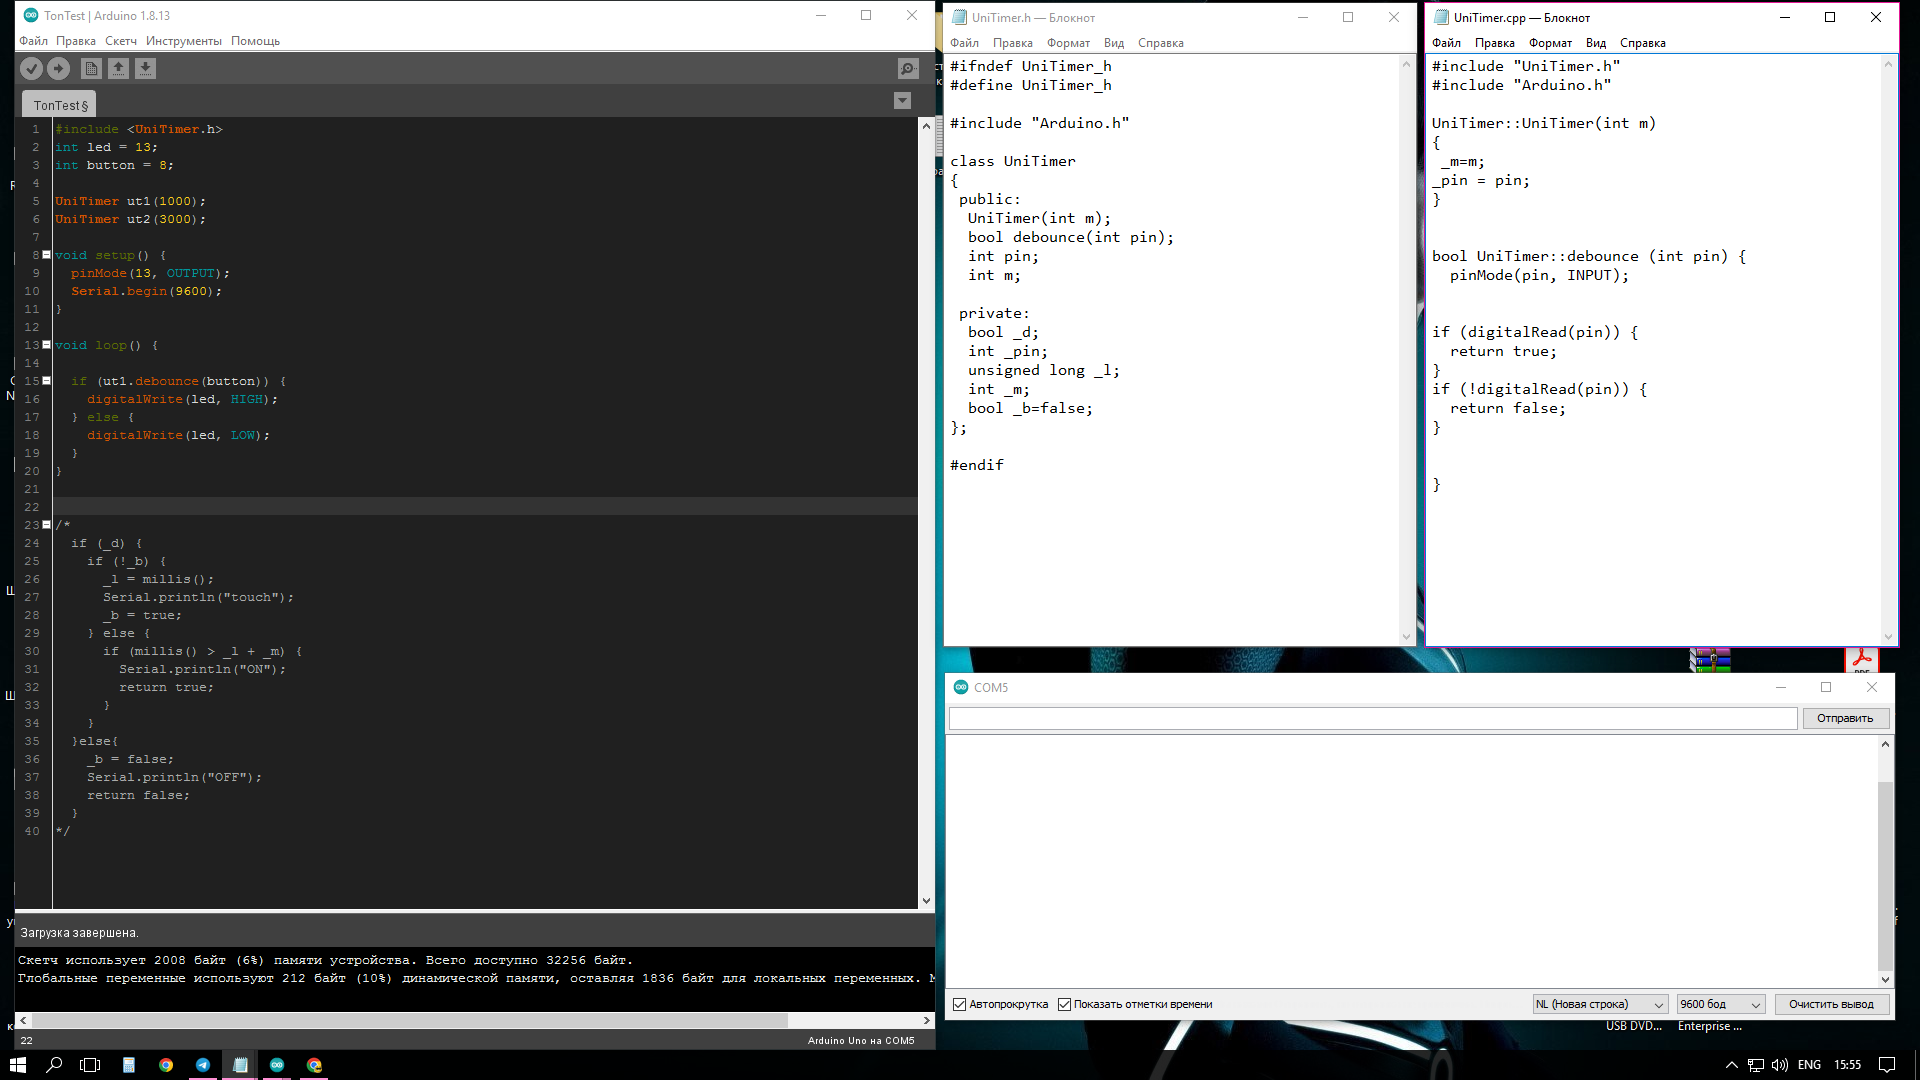Click the volume speaker tray icon
The height and width of the screenshot is (1080, 1920).
pos(1780,1065)
